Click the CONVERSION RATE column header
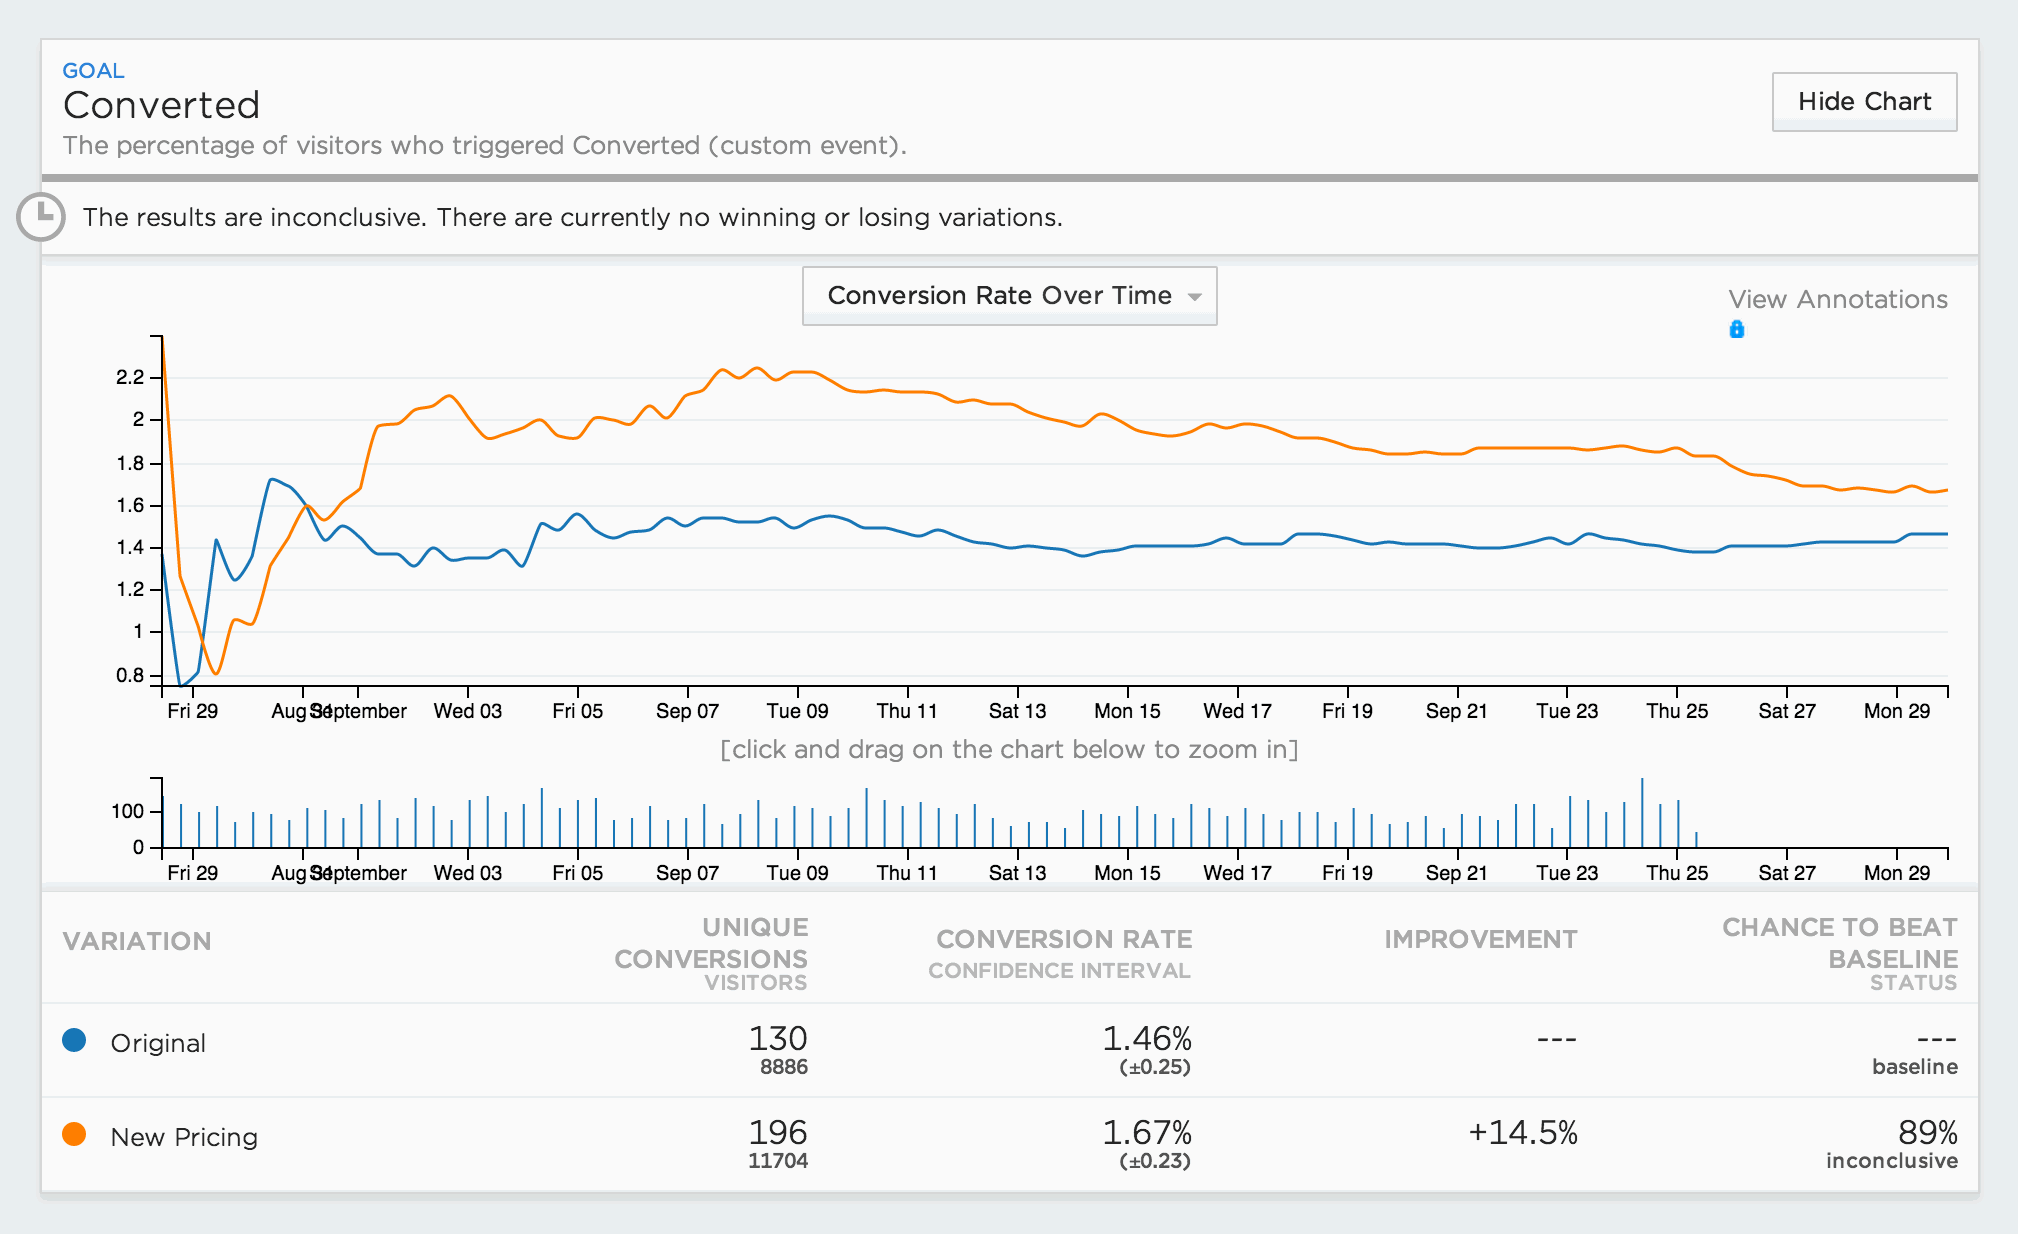Screen dimensions: 2018x1234 pos(1064,938)
